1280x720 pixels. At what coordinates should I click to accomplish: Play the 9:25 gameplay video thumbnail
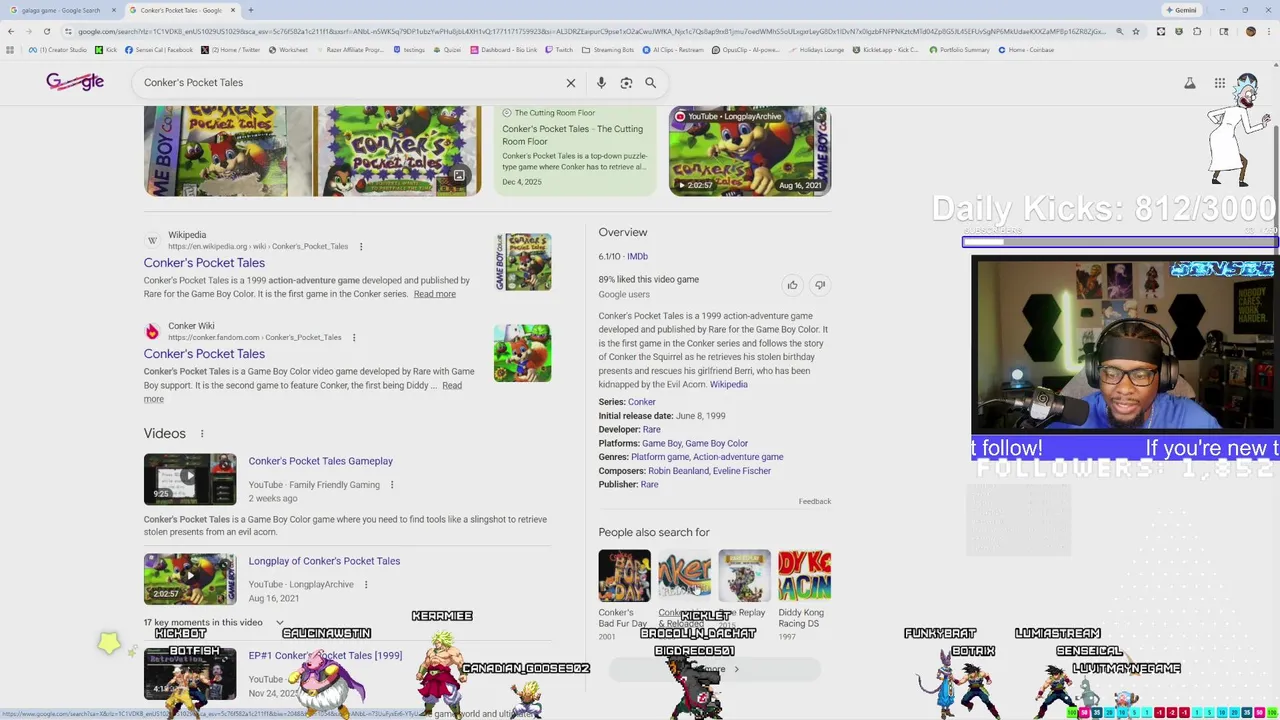pos(190,479)
